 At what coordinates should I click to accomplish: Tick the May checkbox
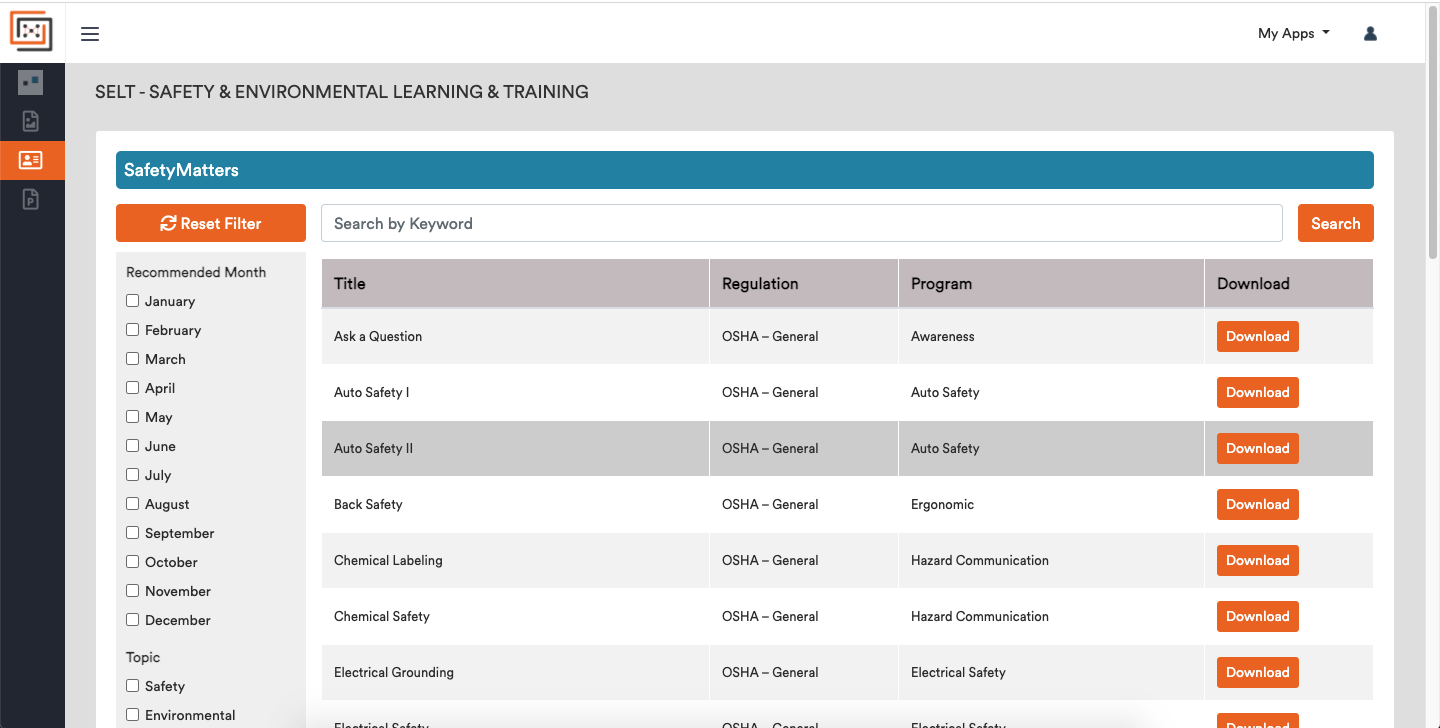coord(132,417)
